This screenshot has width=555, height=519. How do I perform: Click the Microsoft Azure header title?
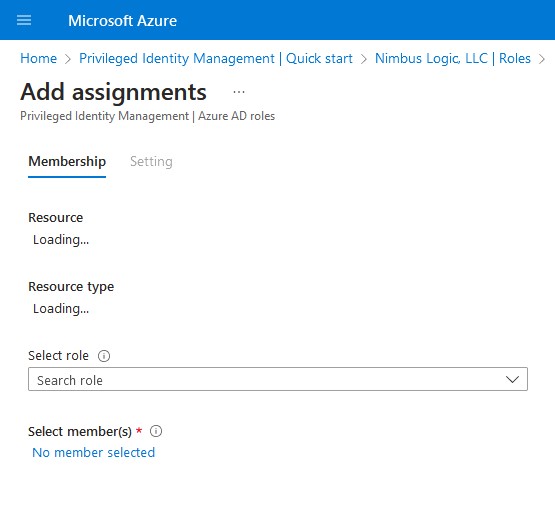122,21
